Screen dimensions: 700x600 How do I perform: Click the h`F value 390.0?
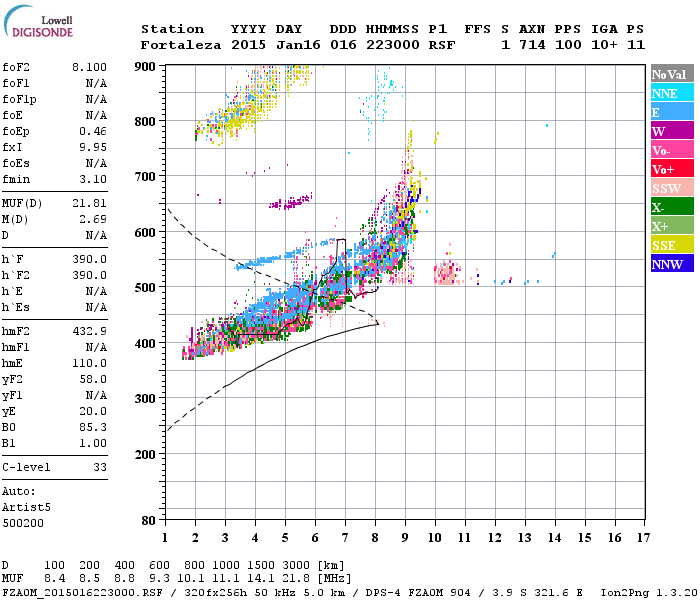pos(89,259)
